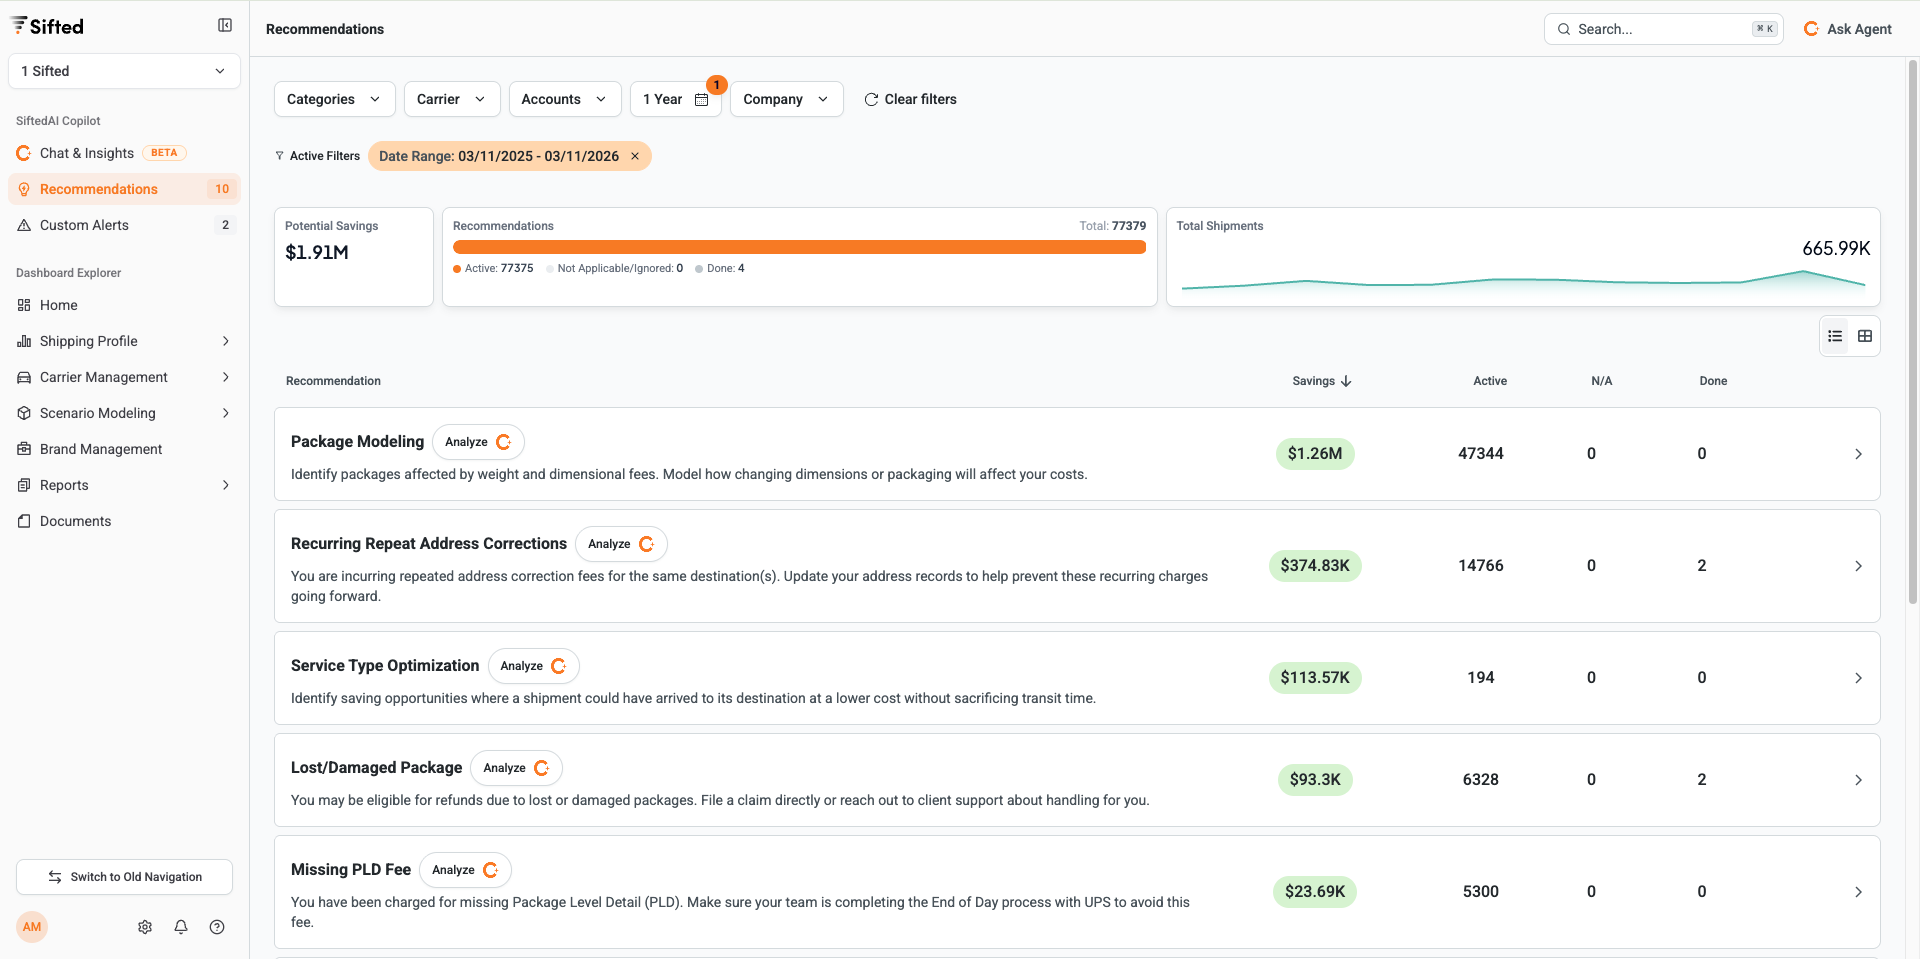The image size is (1920, 959).
Task: Focus the Search input field
Action: 1661,29
